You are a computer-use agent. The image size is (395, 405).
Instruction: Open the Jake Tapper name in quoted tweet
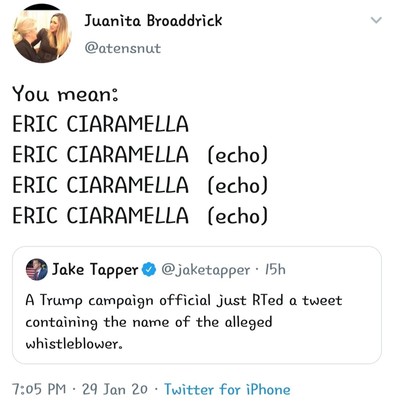95,270
